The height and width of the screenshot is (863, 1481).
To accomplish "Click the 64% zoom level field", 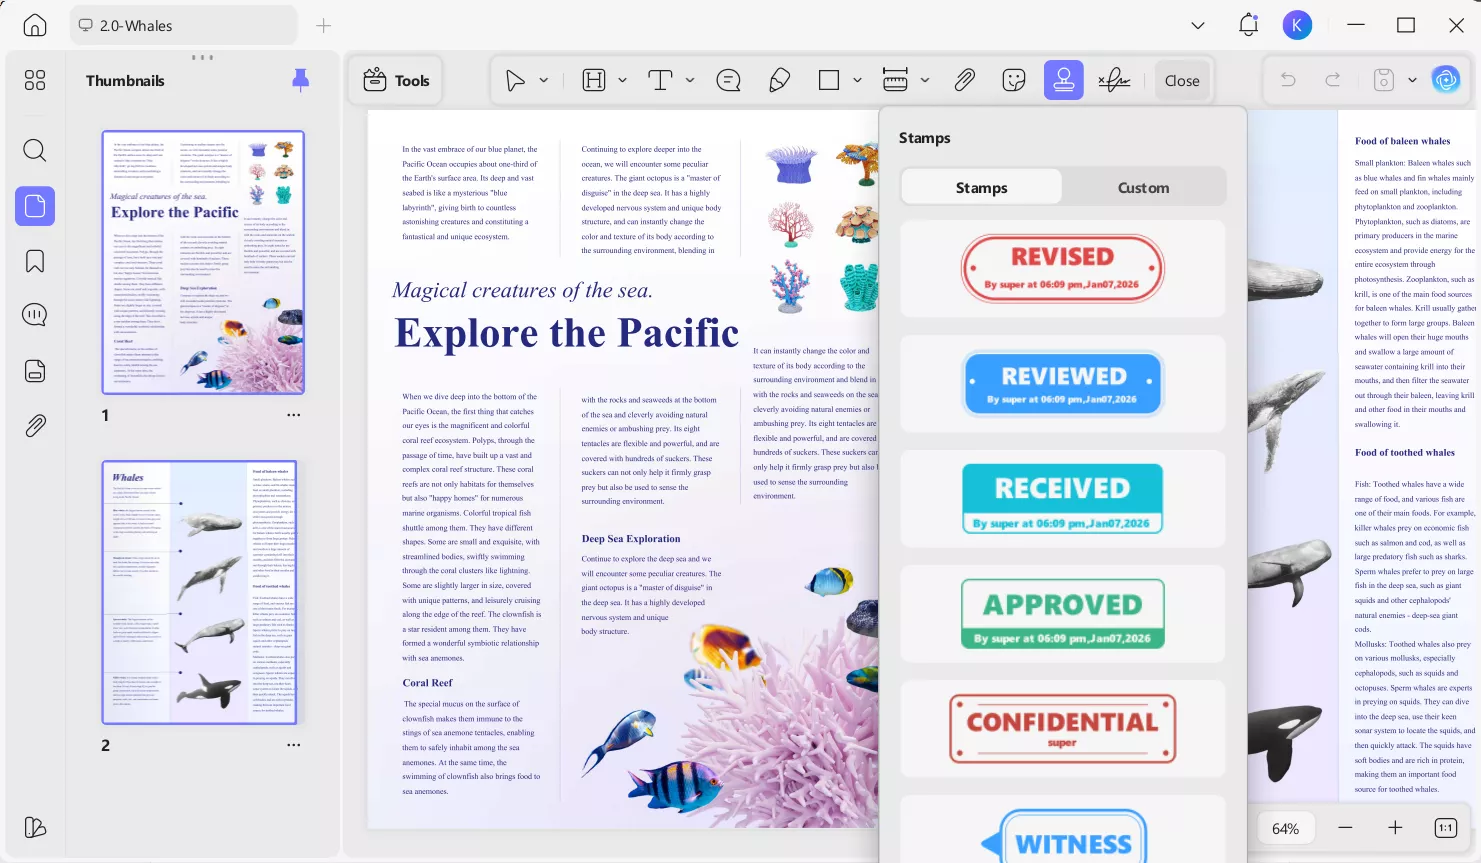I will 1286,828.
